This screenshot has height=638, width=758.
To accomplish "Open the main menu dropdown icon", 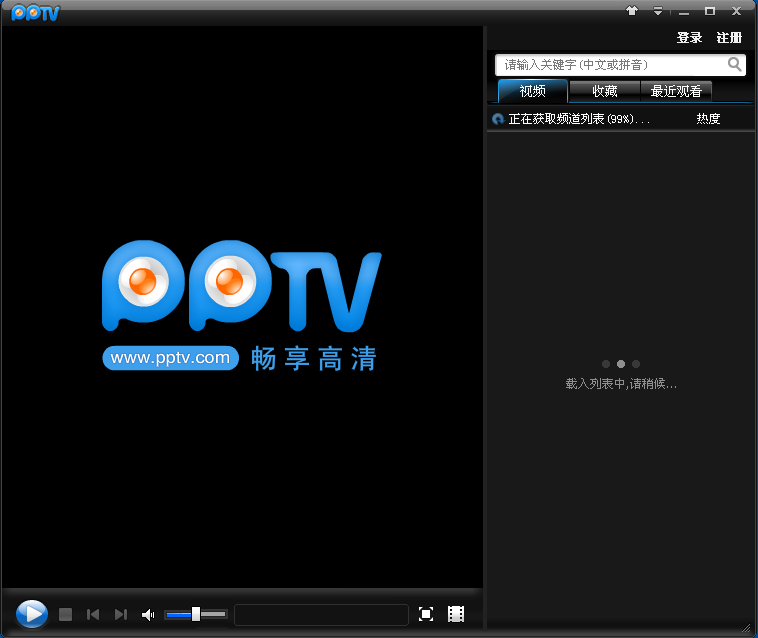I will pyautogui.click(x=658, y=11).
